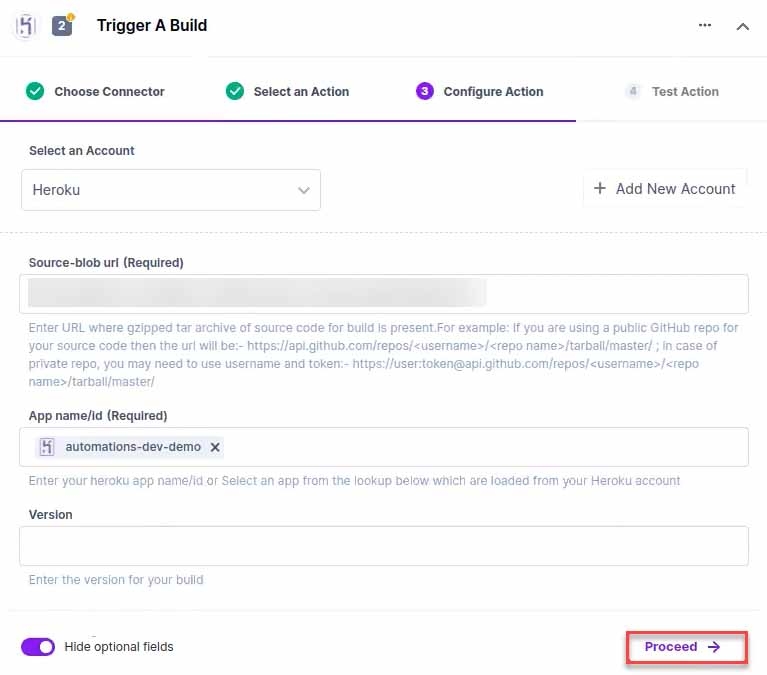
Task: Click the purple step 3 circle icon
Action: (x=425, y=91)
